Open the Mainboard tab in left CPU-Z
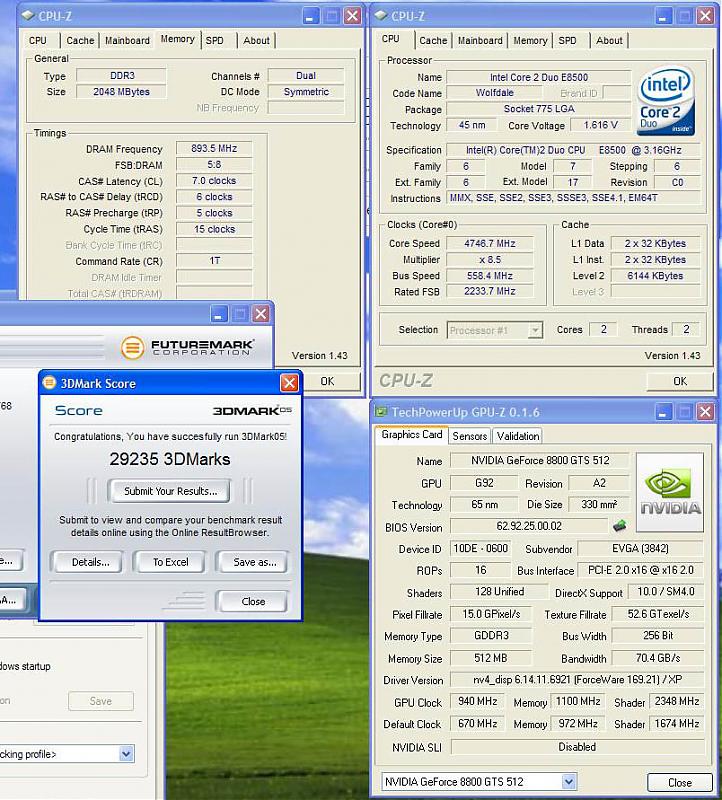The height and width of the screenshot is (800, 722). [x=127, y=40]
